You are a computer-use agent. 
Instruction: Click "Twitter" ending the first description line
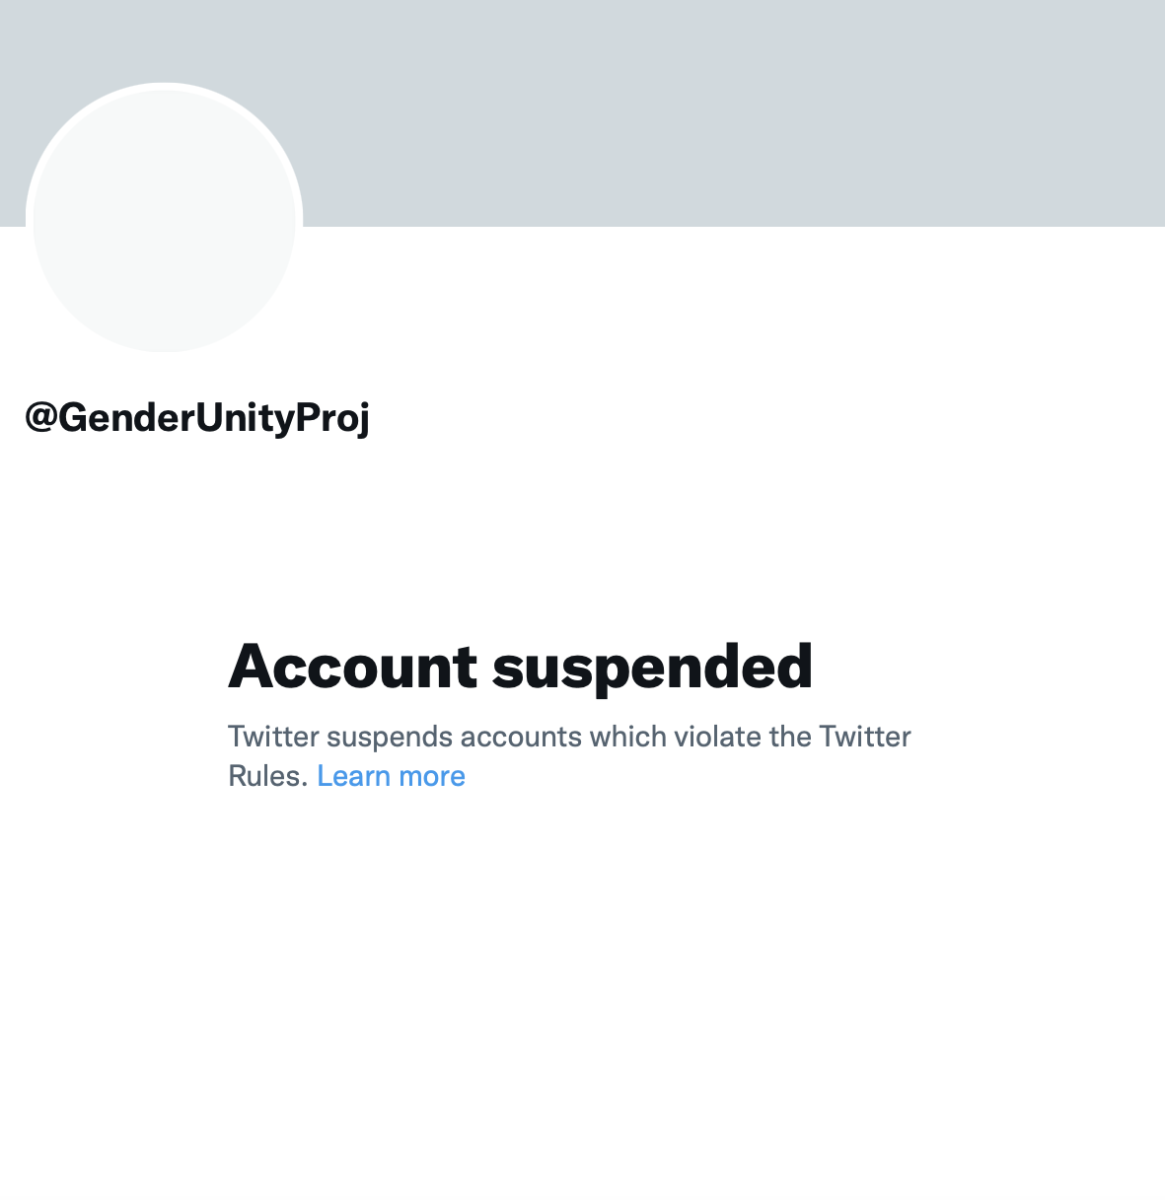865,737
